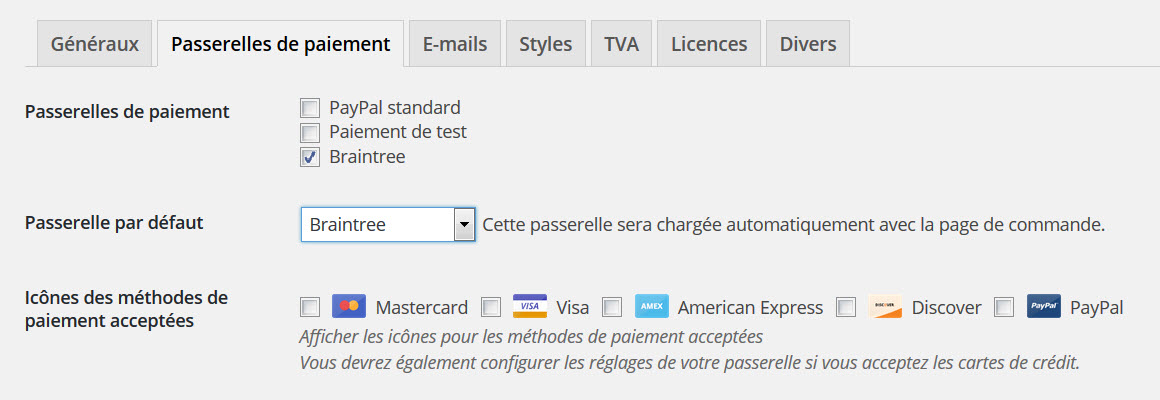This screenshot has height=400, width=1160.
Task: Tick the American Express icon checkbox
Action: coord(613,307)
